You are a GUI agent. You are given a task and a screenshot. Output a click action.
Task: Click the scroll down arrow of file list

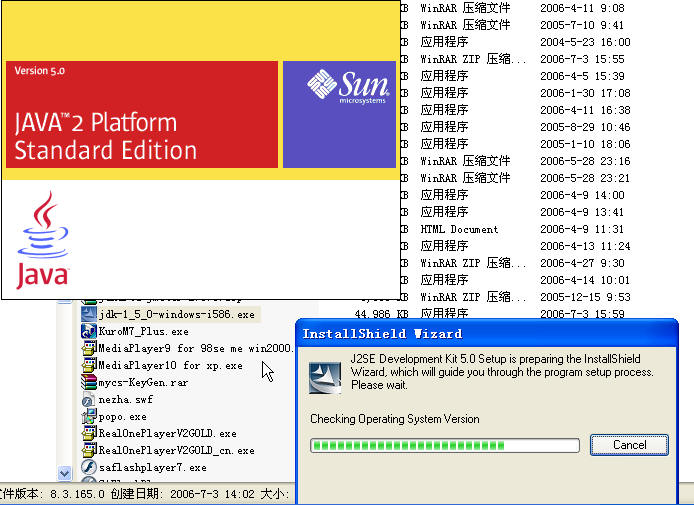click(x=64, y=473)
